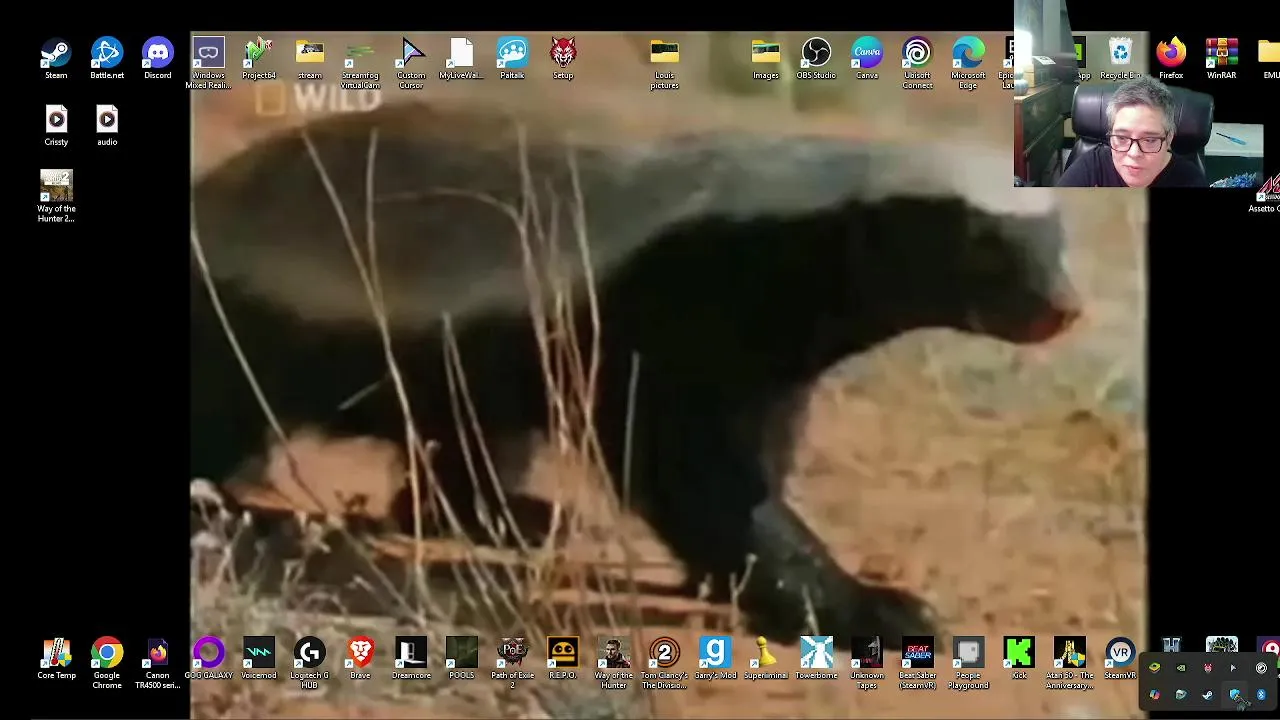The width and height of the screenshot is (1280, 720).
Task: Select the stream folder icon
Action: tap(310, 58)
